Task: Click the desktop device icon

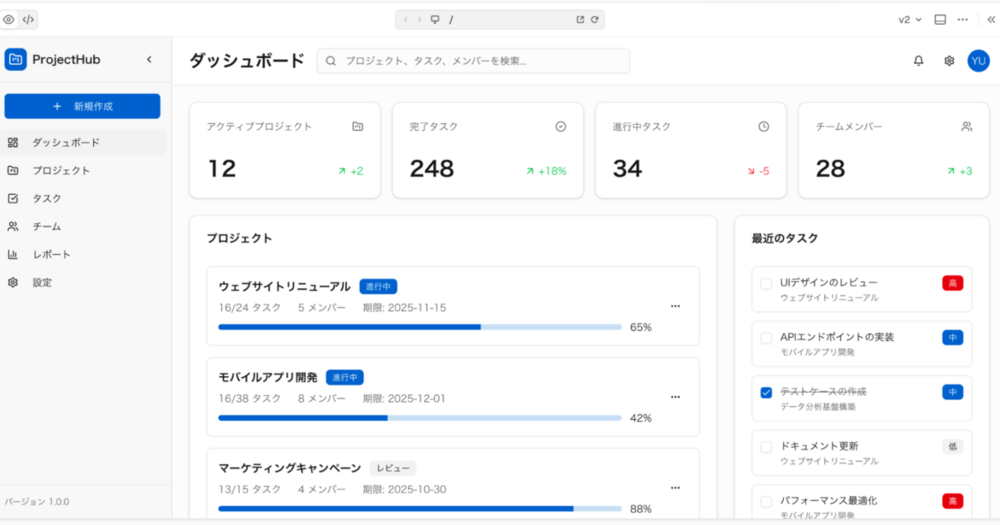Action: point(435,20)
